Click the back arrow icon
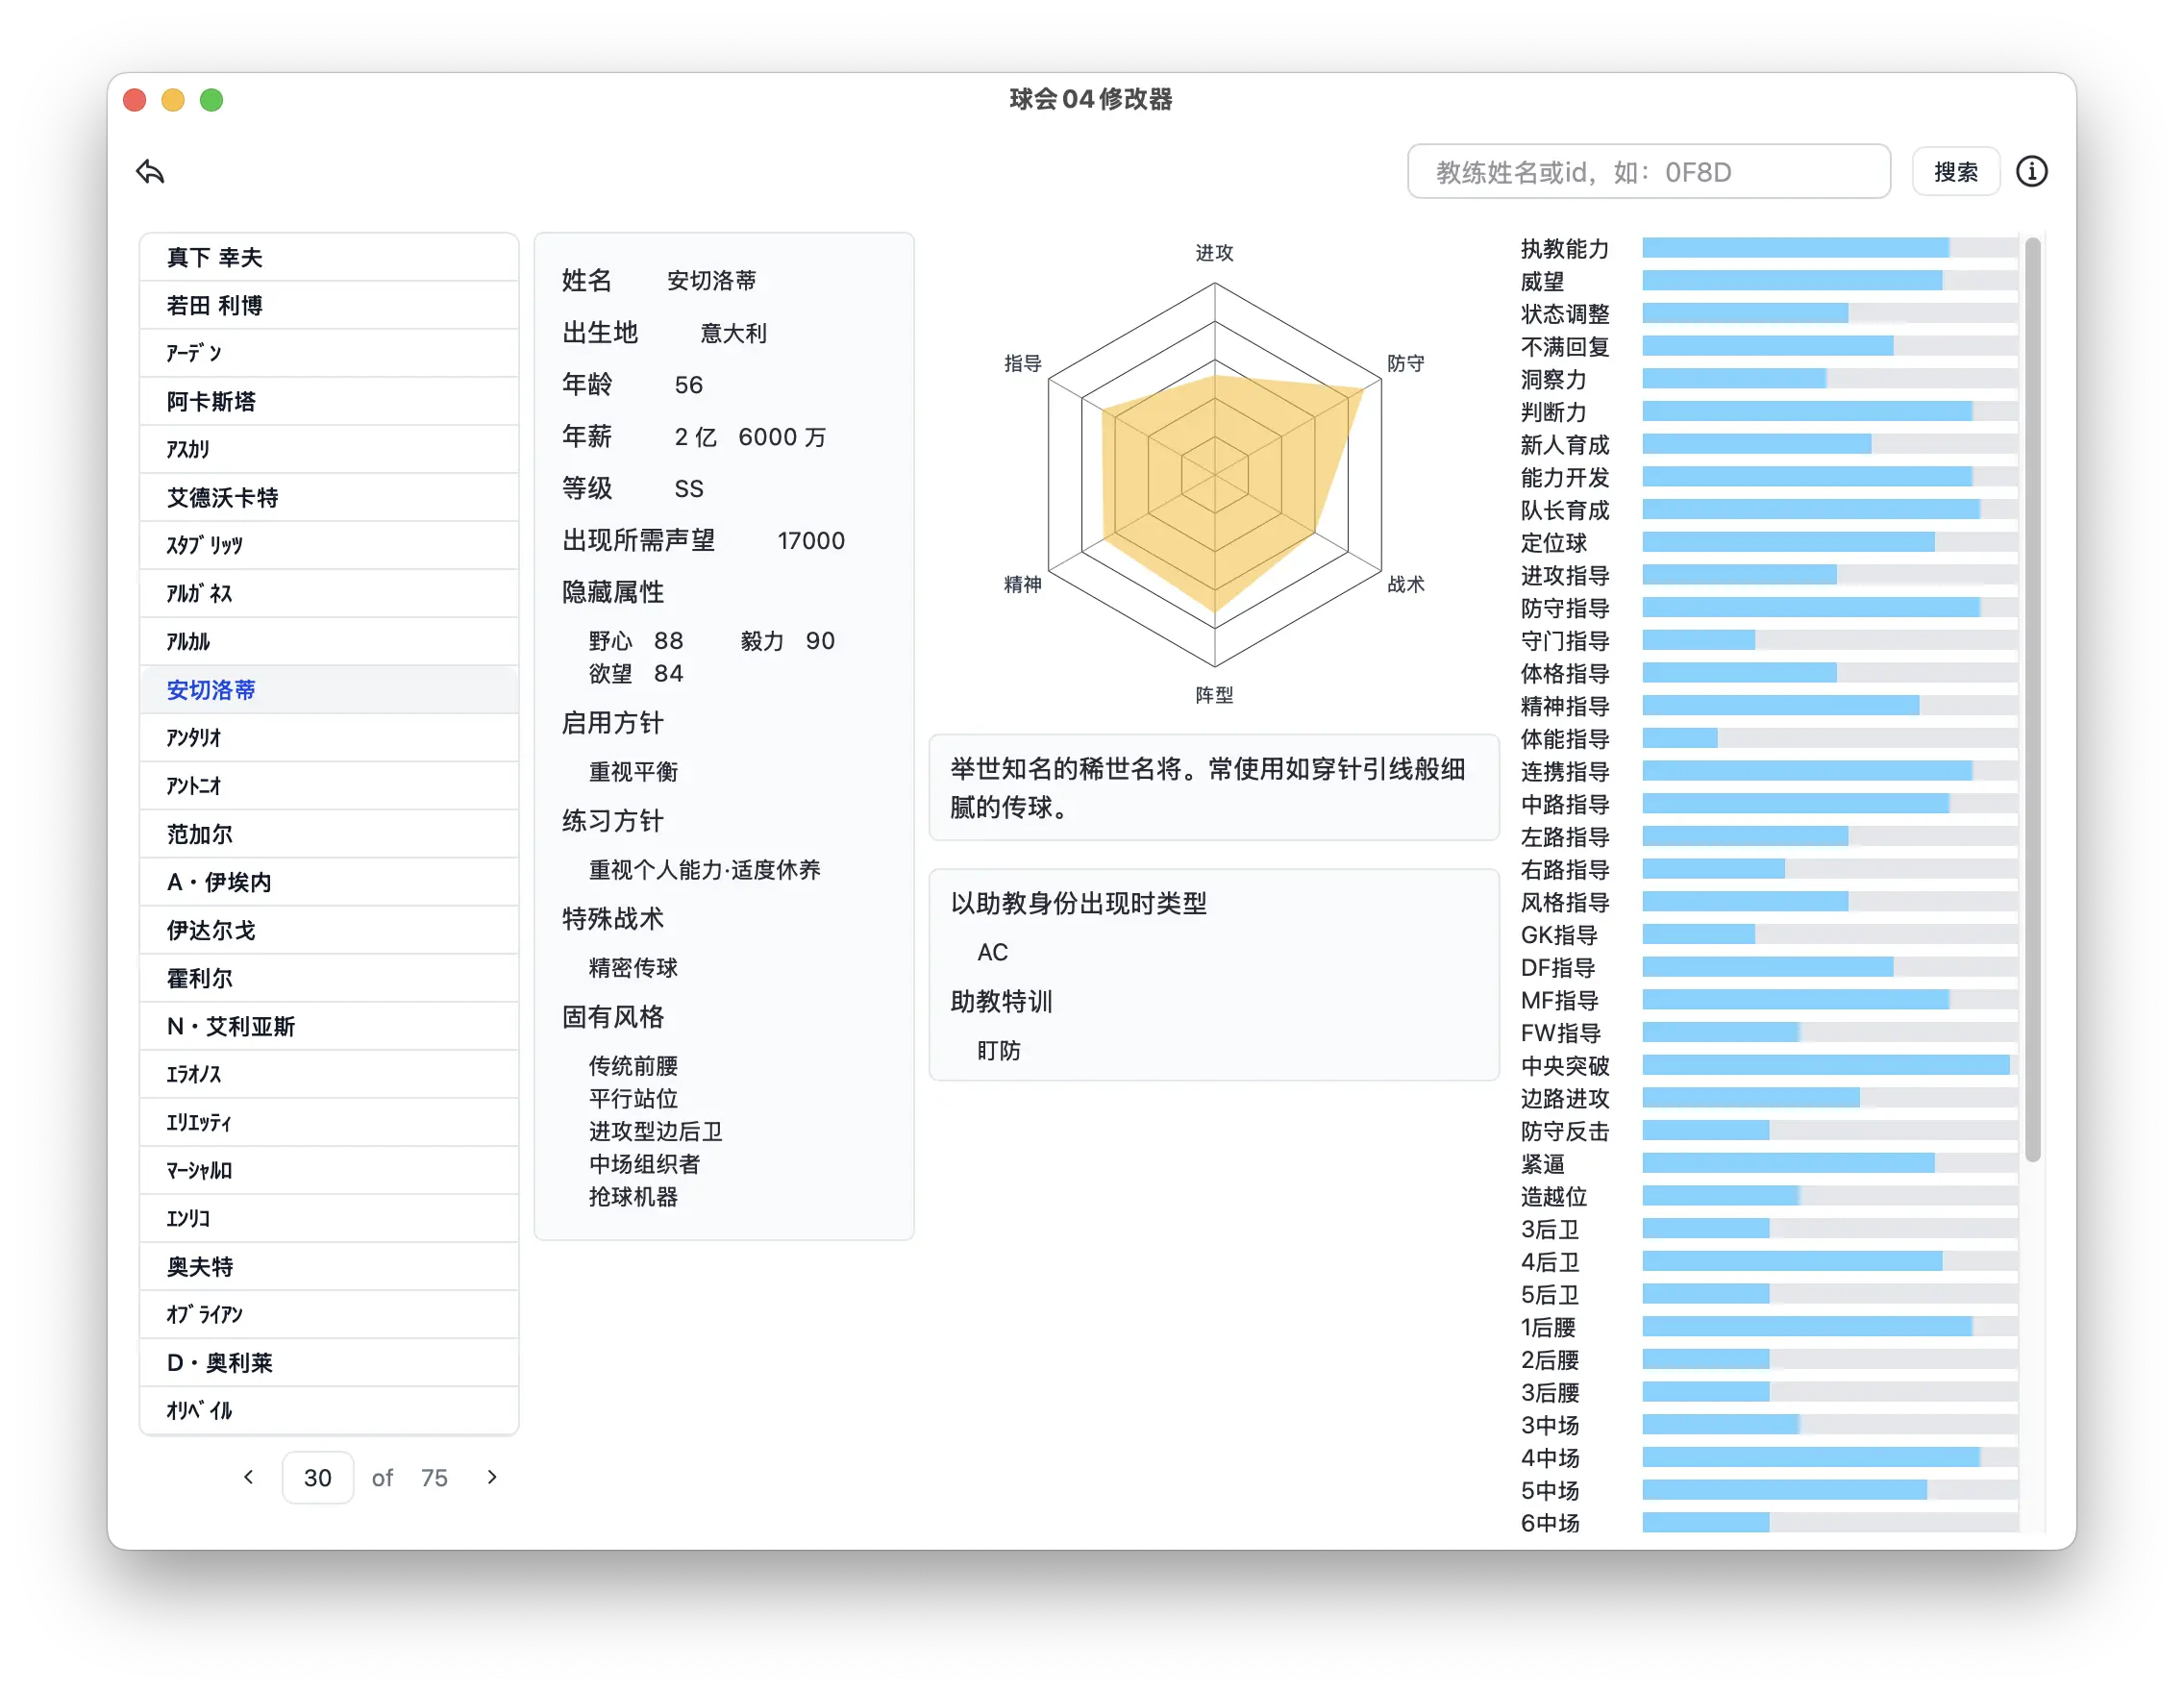The width and height of the screenshot is (2184, 1692). 150,171
